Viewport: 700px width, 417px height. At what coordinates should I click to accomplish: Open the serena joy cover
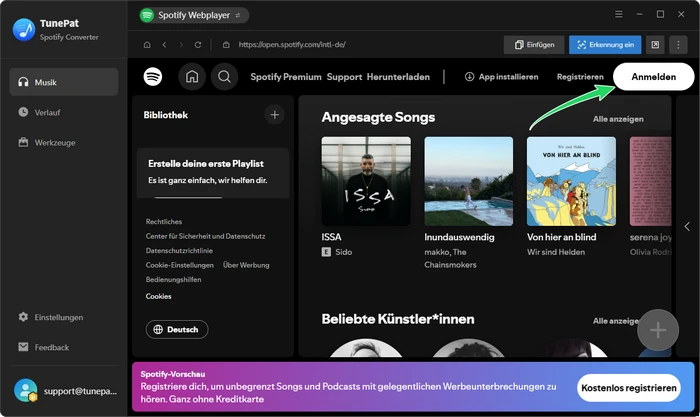click(650, 181)
